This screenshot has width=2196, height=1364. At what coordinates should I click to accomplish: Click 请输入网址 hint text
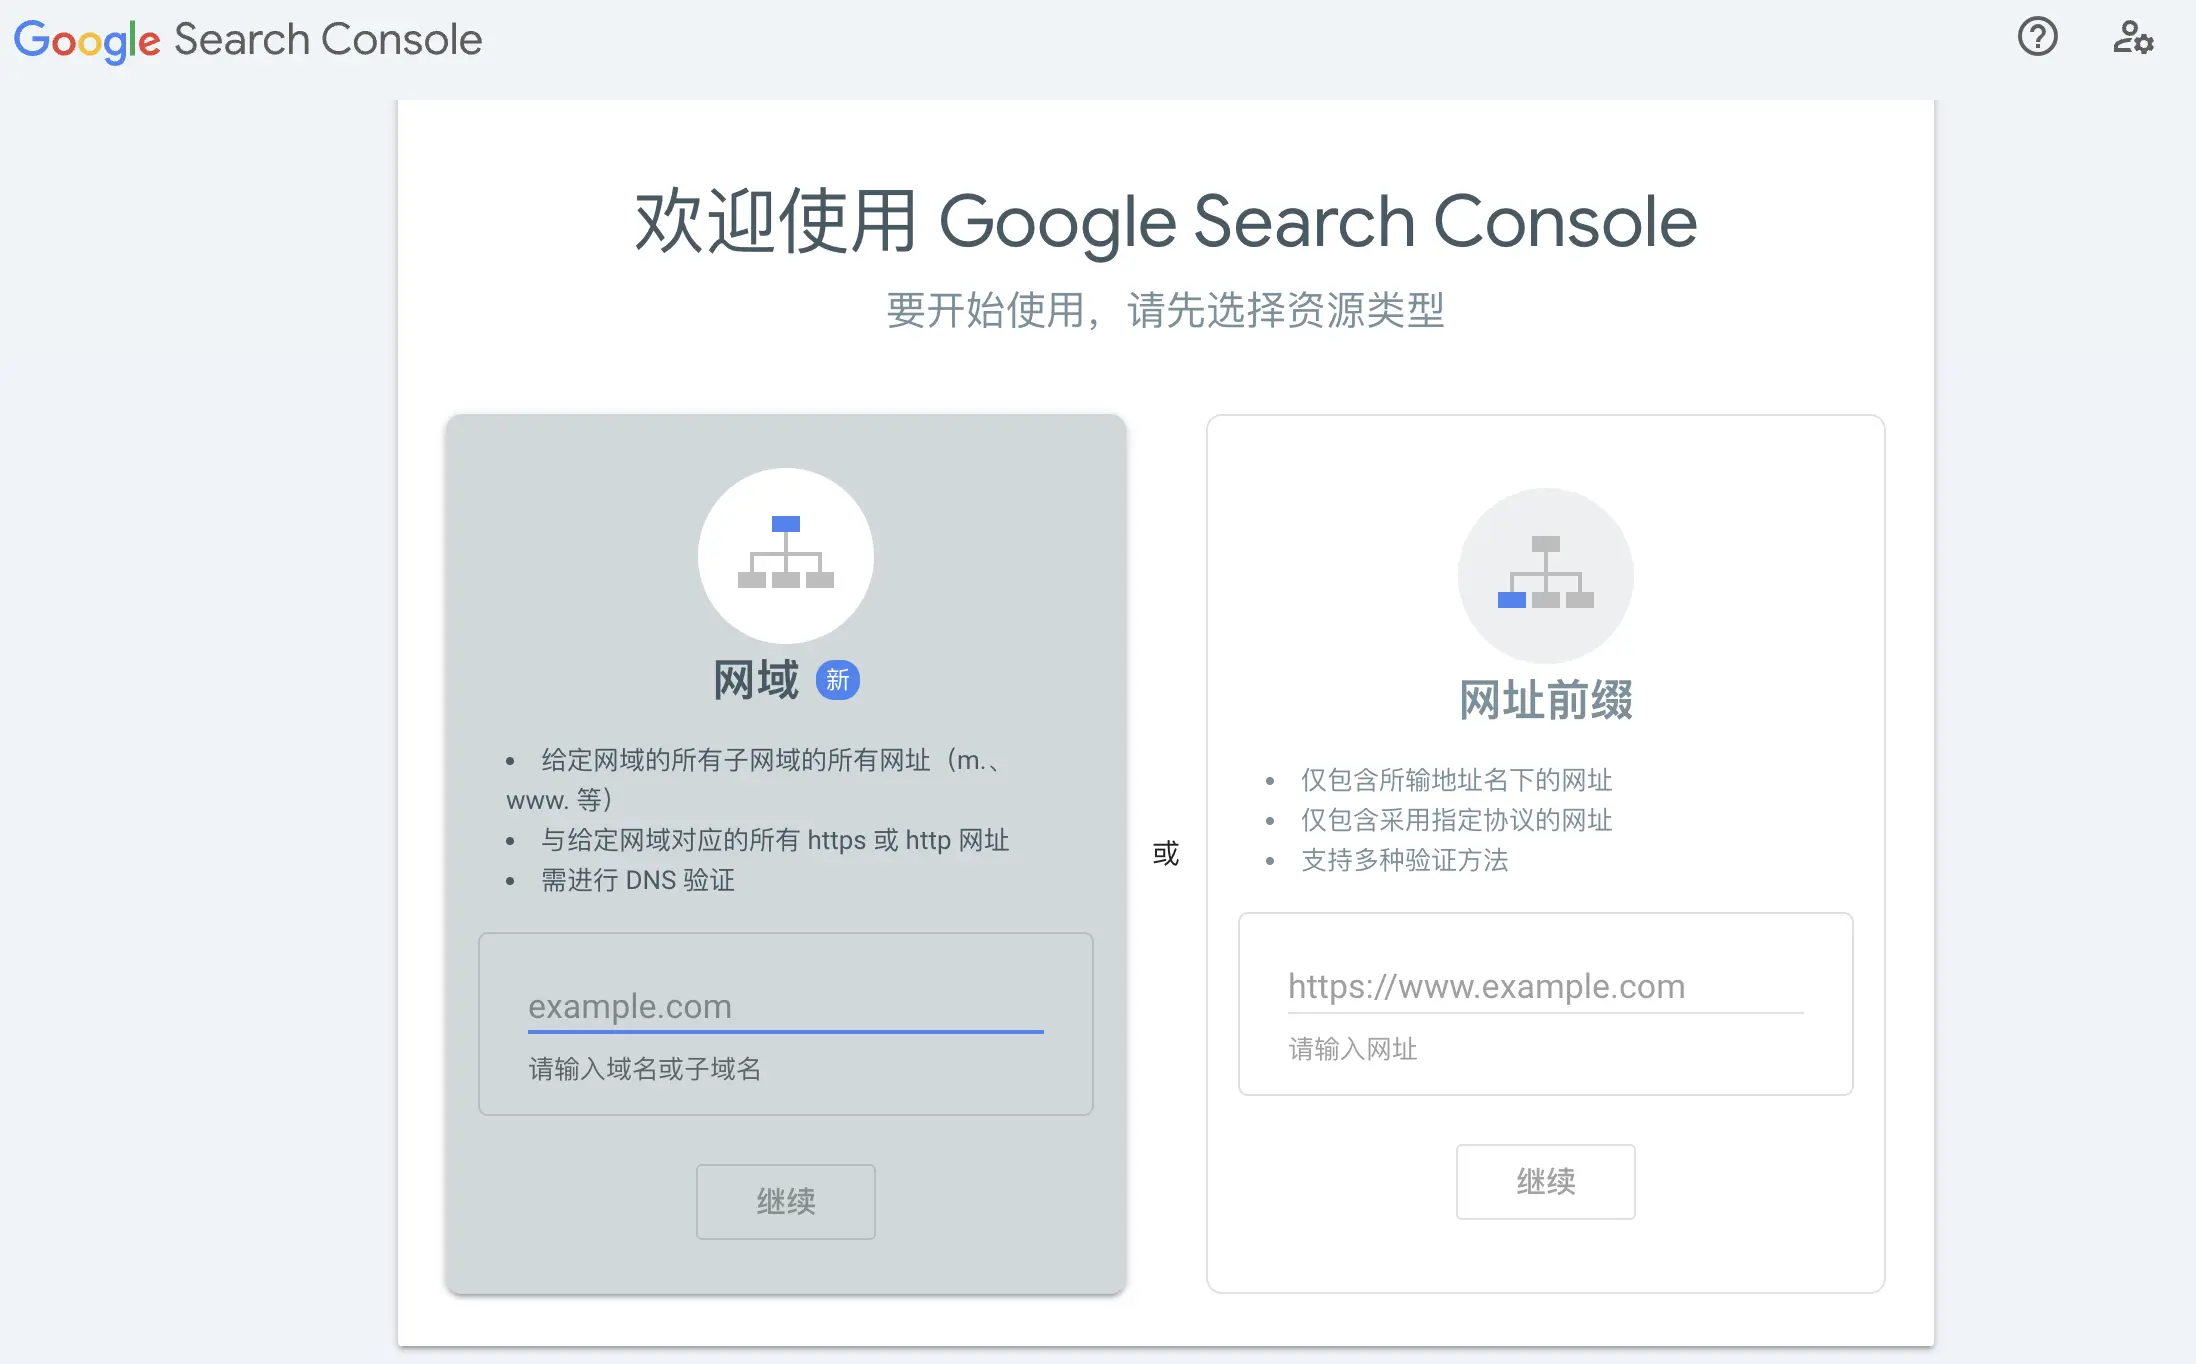[x=1353, y=1049]
